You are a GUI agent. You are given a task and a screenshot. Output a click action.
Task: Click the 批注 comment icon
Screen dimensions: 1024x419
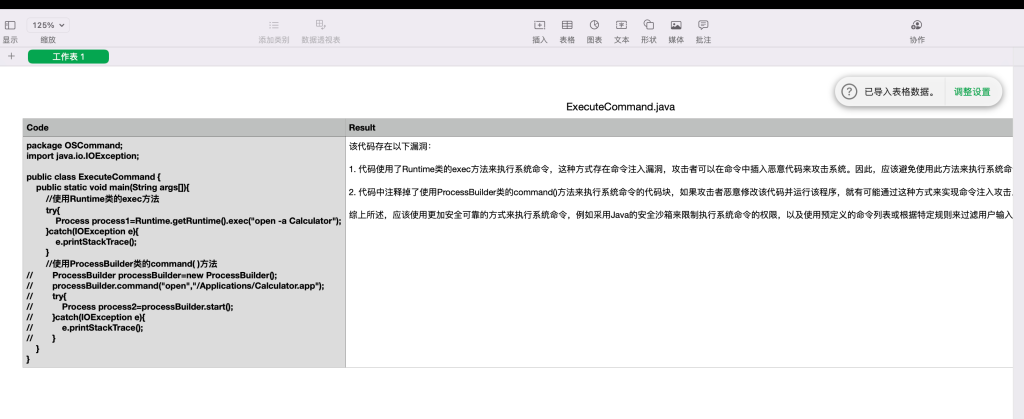tap(703, 25)
